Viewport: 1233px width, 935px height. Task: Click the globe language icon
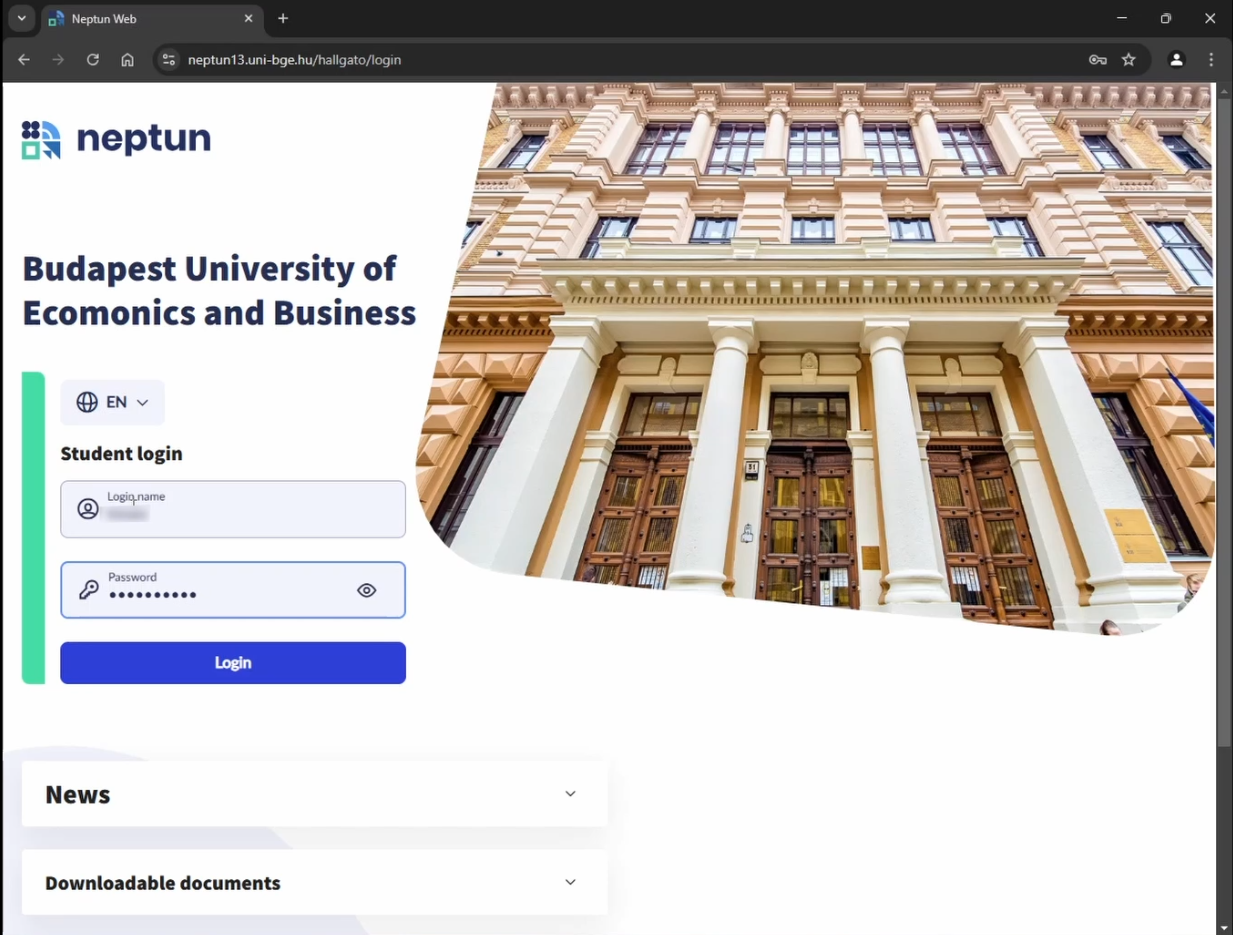pos(87,402)
